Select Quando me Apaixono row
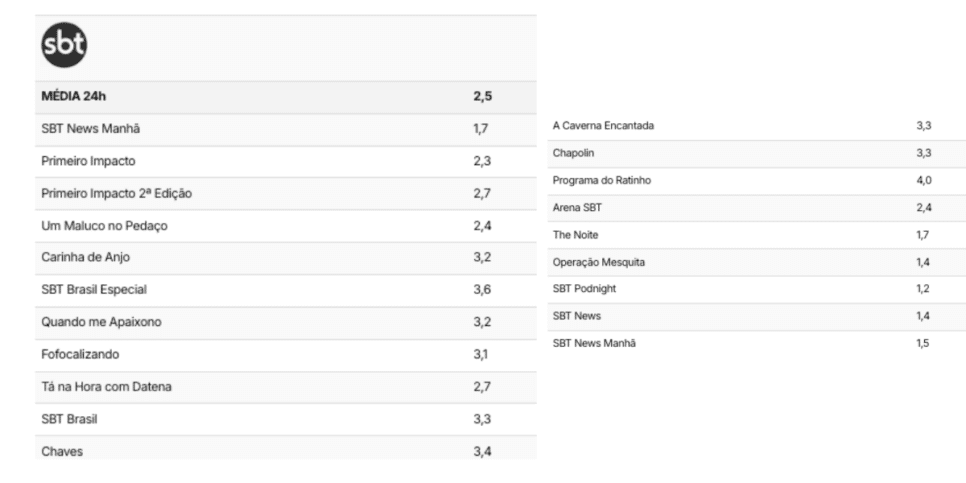Screen dimensions: 966x483 click(x=286, y=323)
